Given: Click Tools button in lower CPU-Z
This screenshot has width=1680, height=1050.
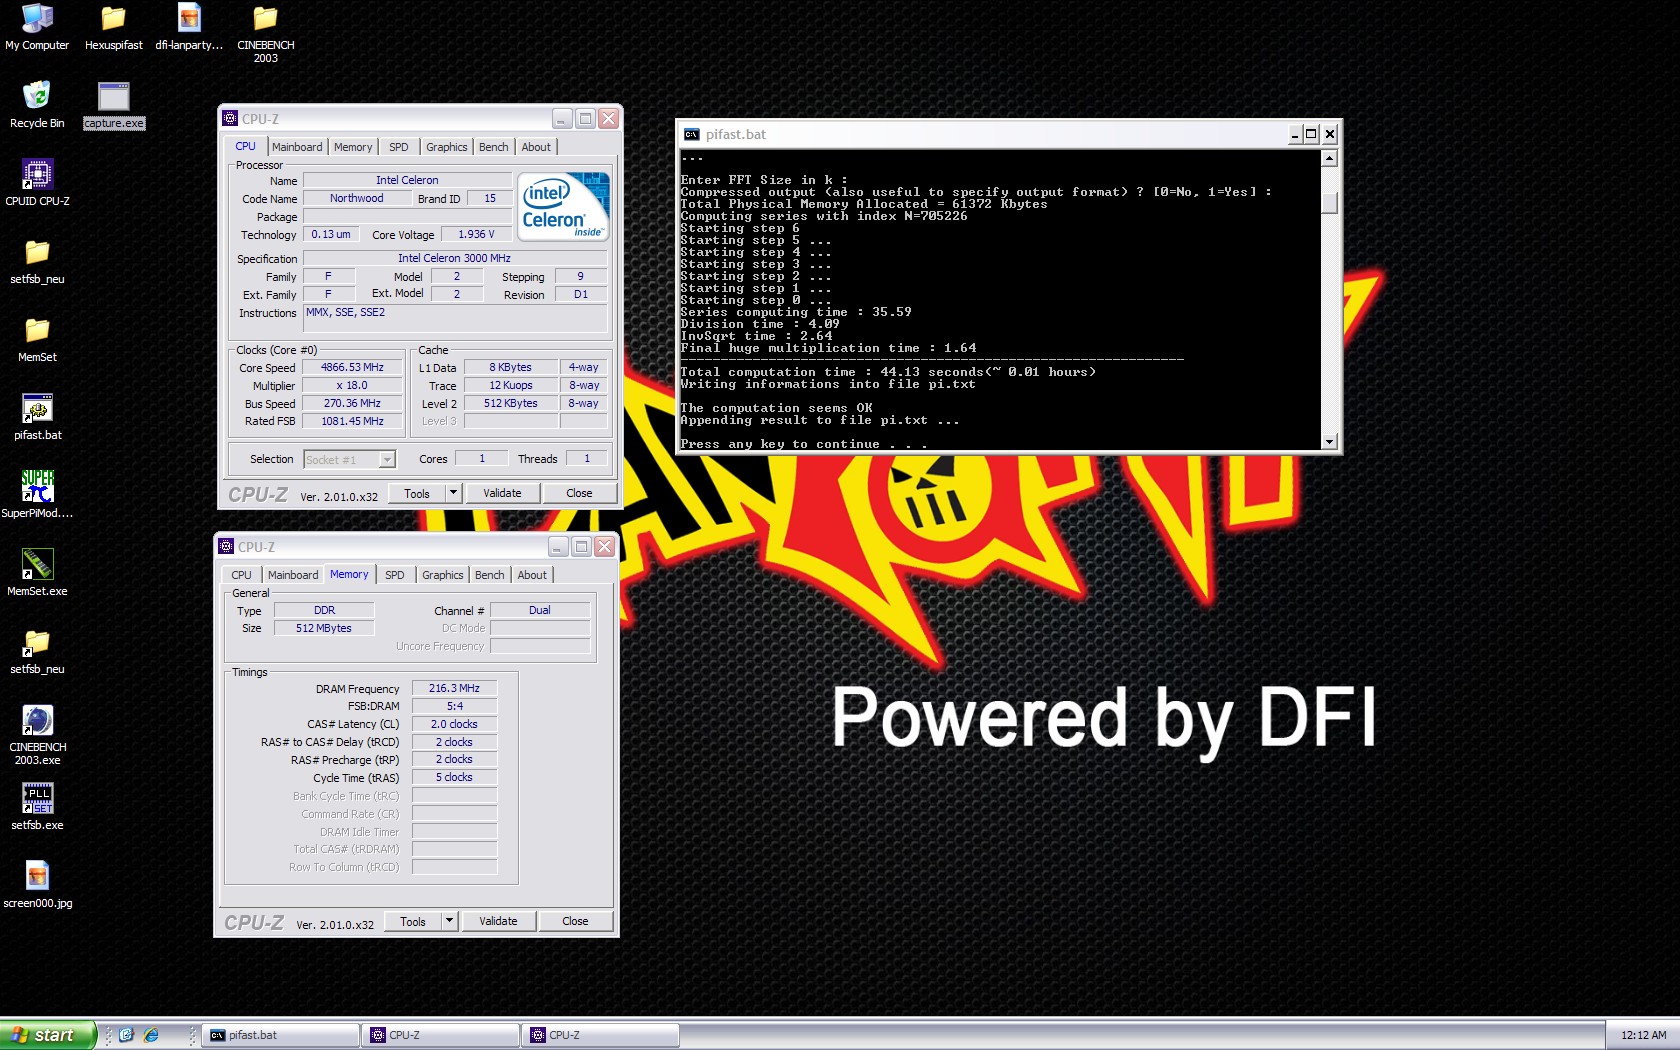Looking at the screenshot, I should tap(413, 921).
